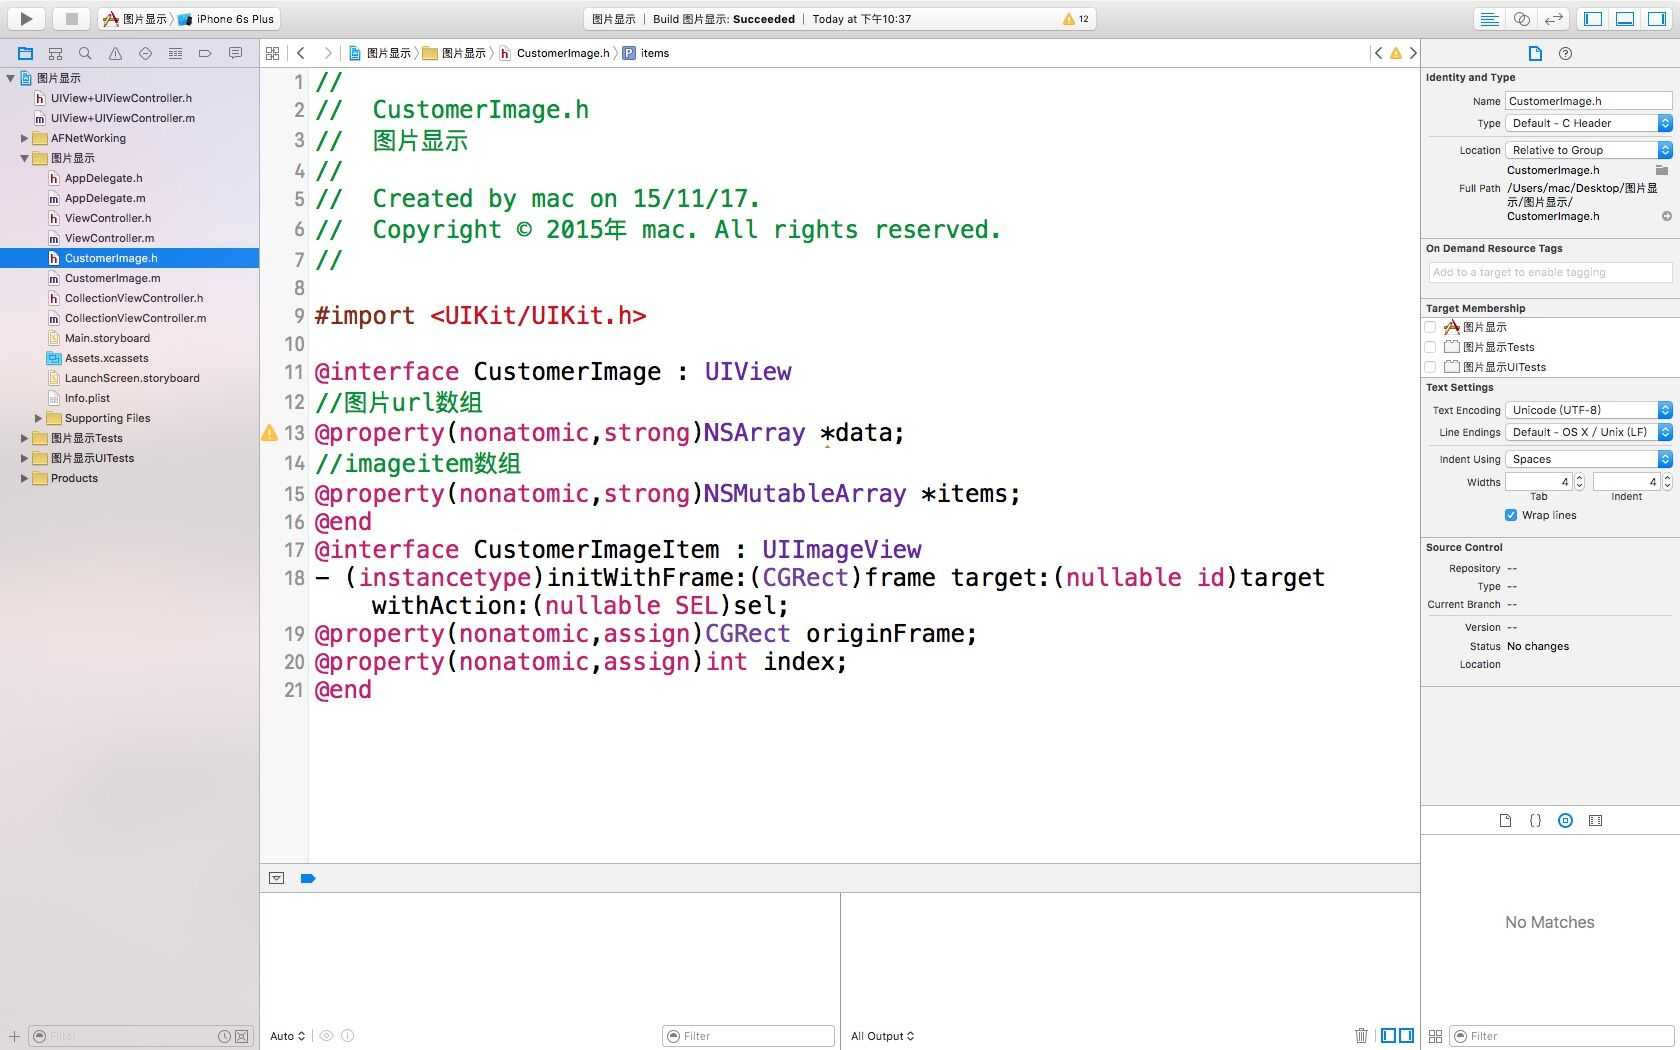Clear the console with trash icon

[x=1361, y=1035]
